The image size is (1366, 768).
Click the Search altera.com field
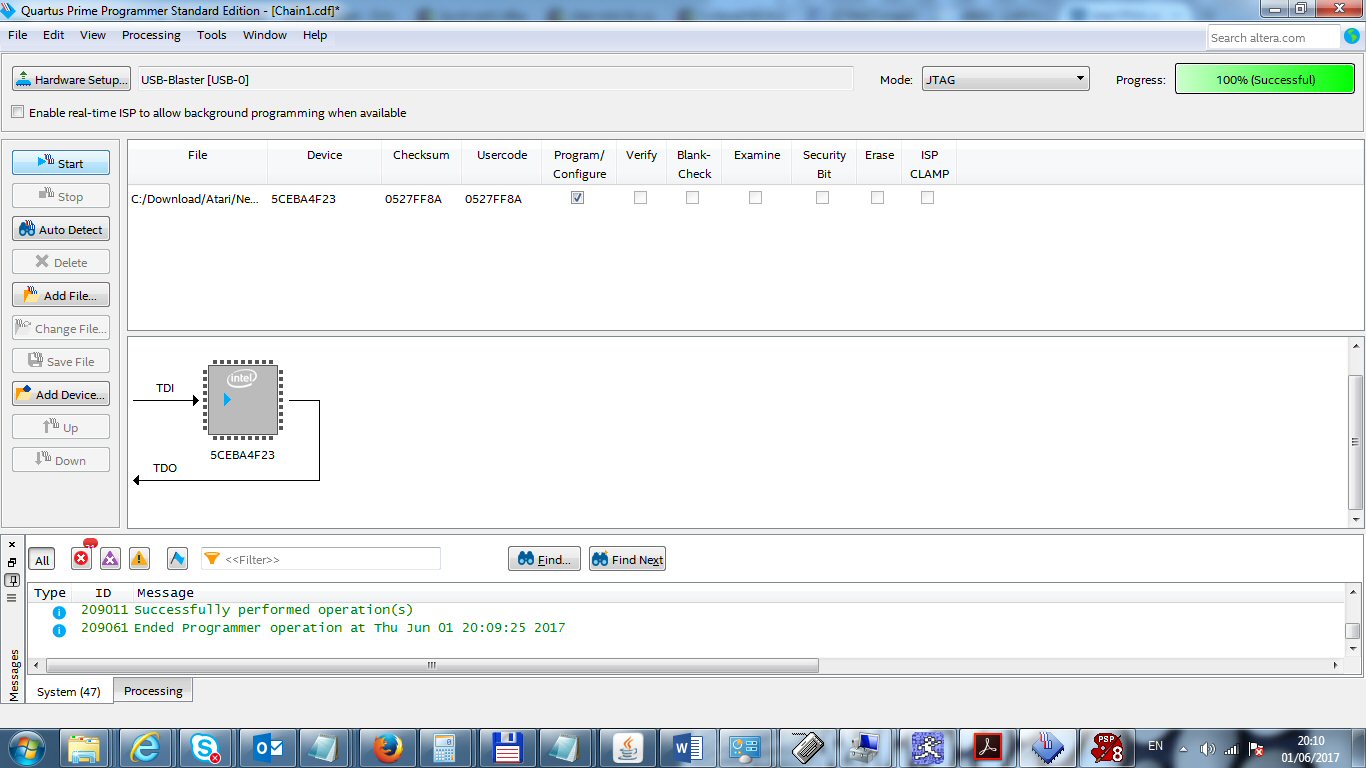click(x=1273, y=38)
